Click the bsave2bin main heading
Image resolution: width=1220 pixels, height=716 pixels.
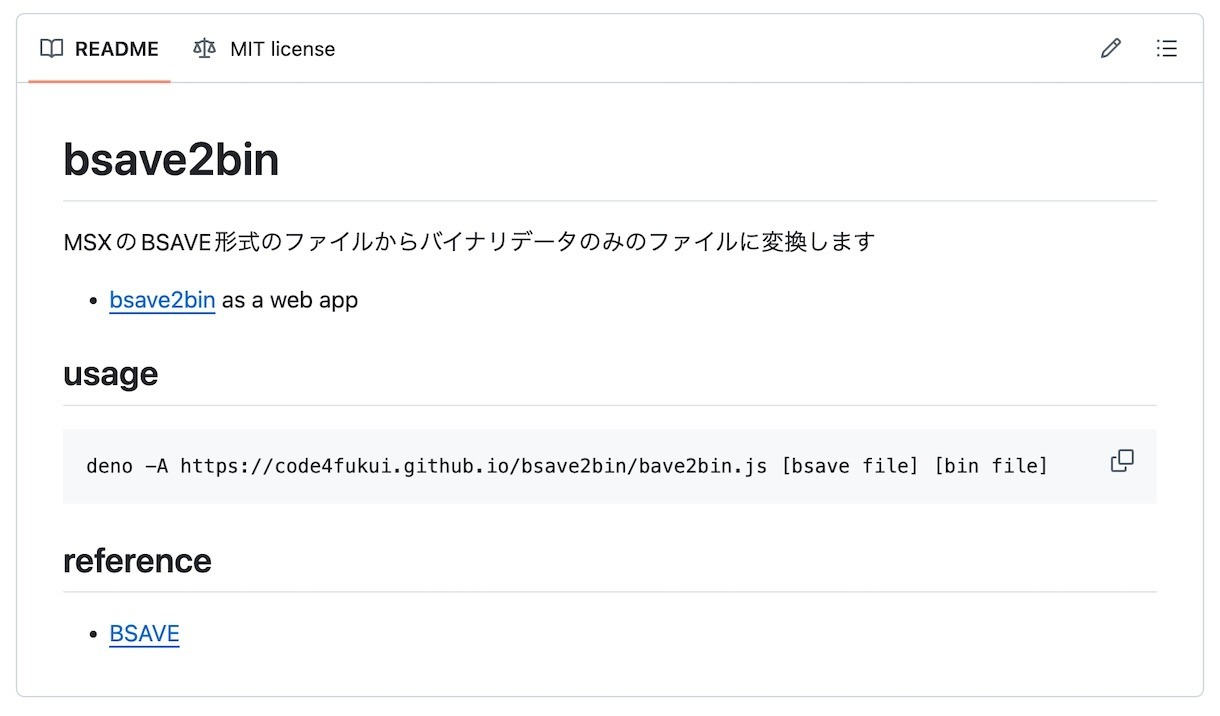(171, 160)
